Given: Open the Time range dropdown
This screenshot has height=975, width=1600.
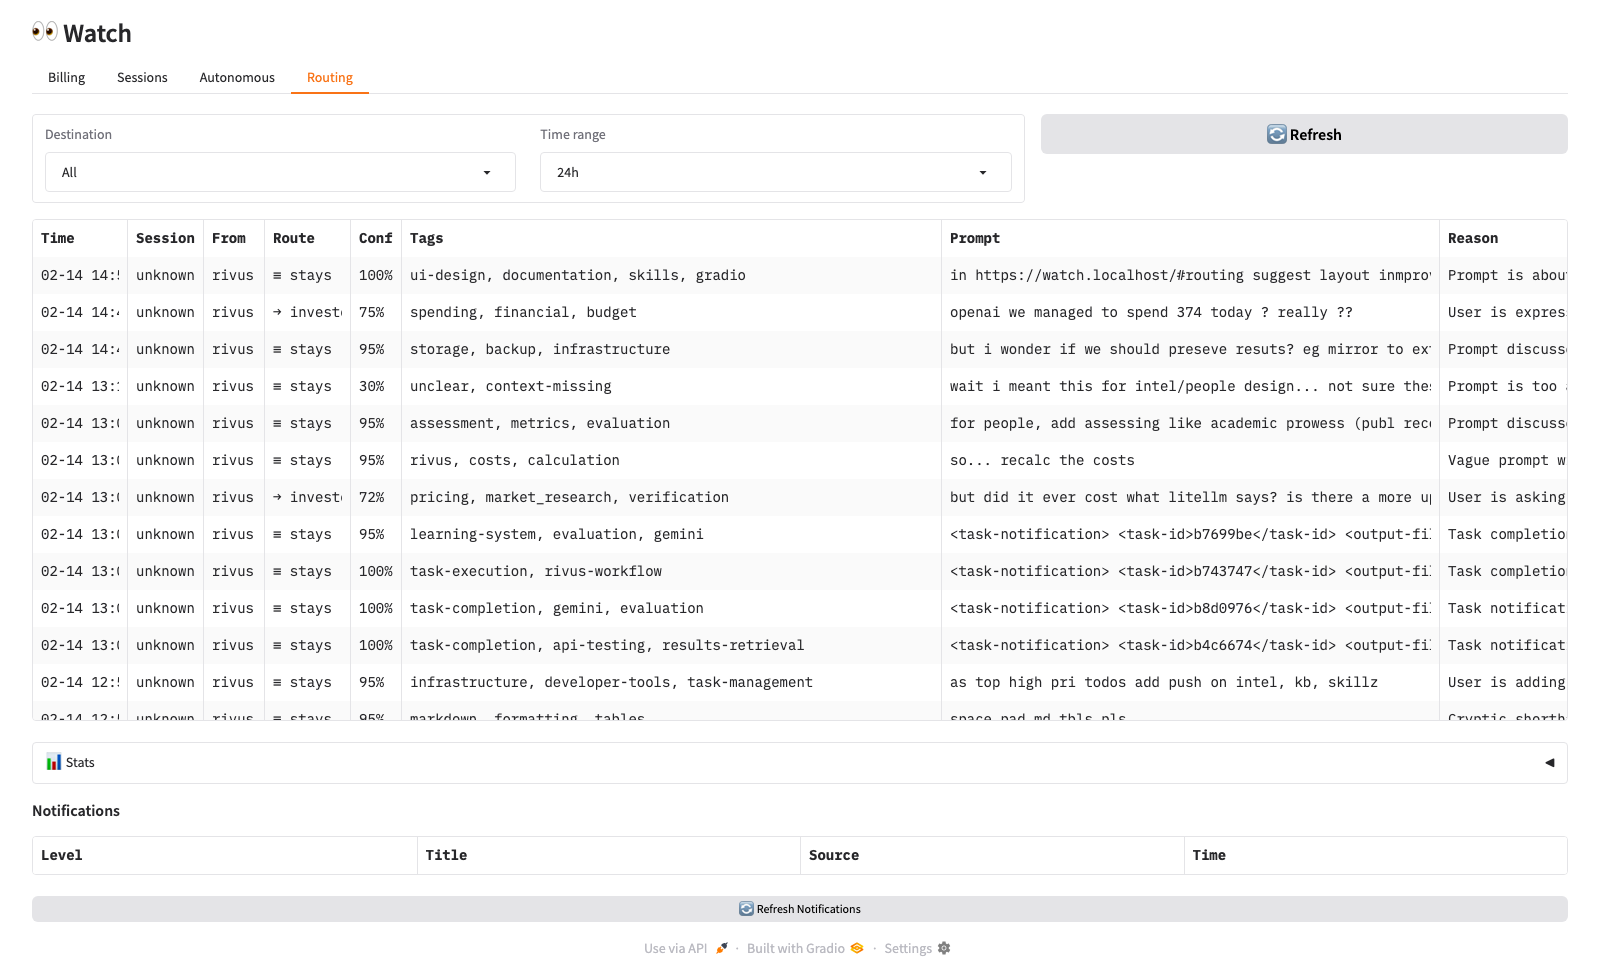Looking at the screenshot, I should (775, 172).
